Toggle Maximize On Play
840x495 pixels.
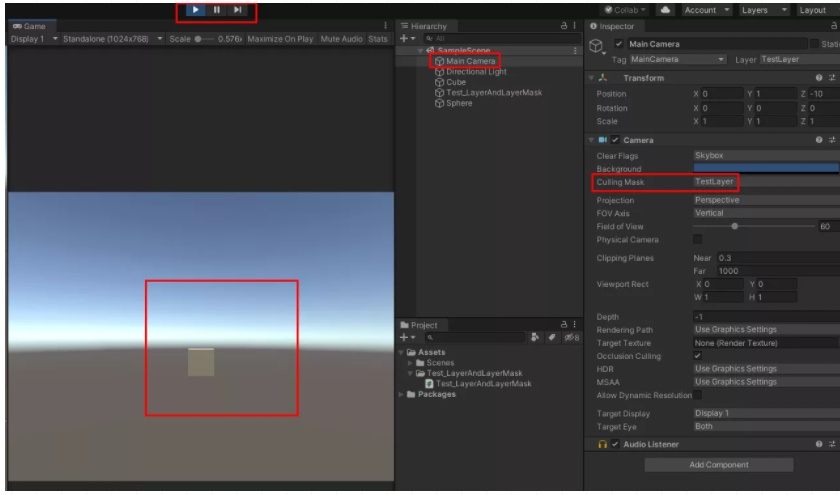point(280,39)
